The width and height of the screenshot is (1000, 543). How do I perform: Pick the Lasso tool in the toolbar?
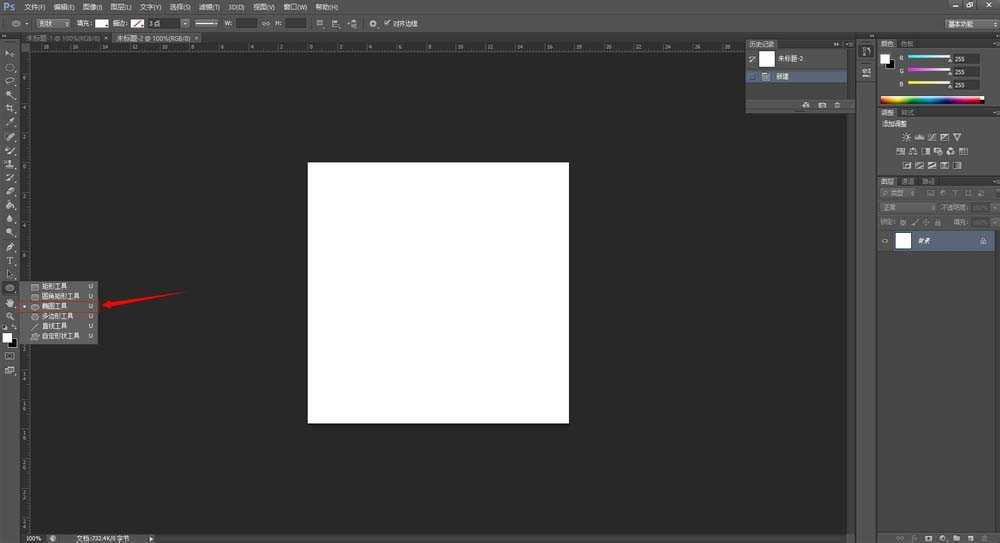click(x=10, y=80)
